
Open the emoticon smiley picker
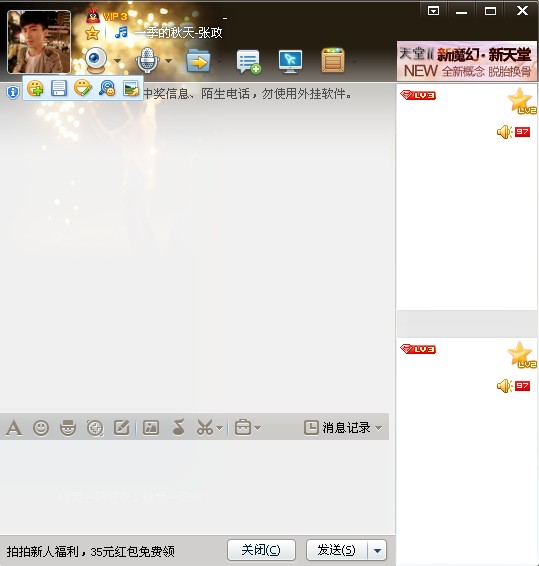[41, 428]
